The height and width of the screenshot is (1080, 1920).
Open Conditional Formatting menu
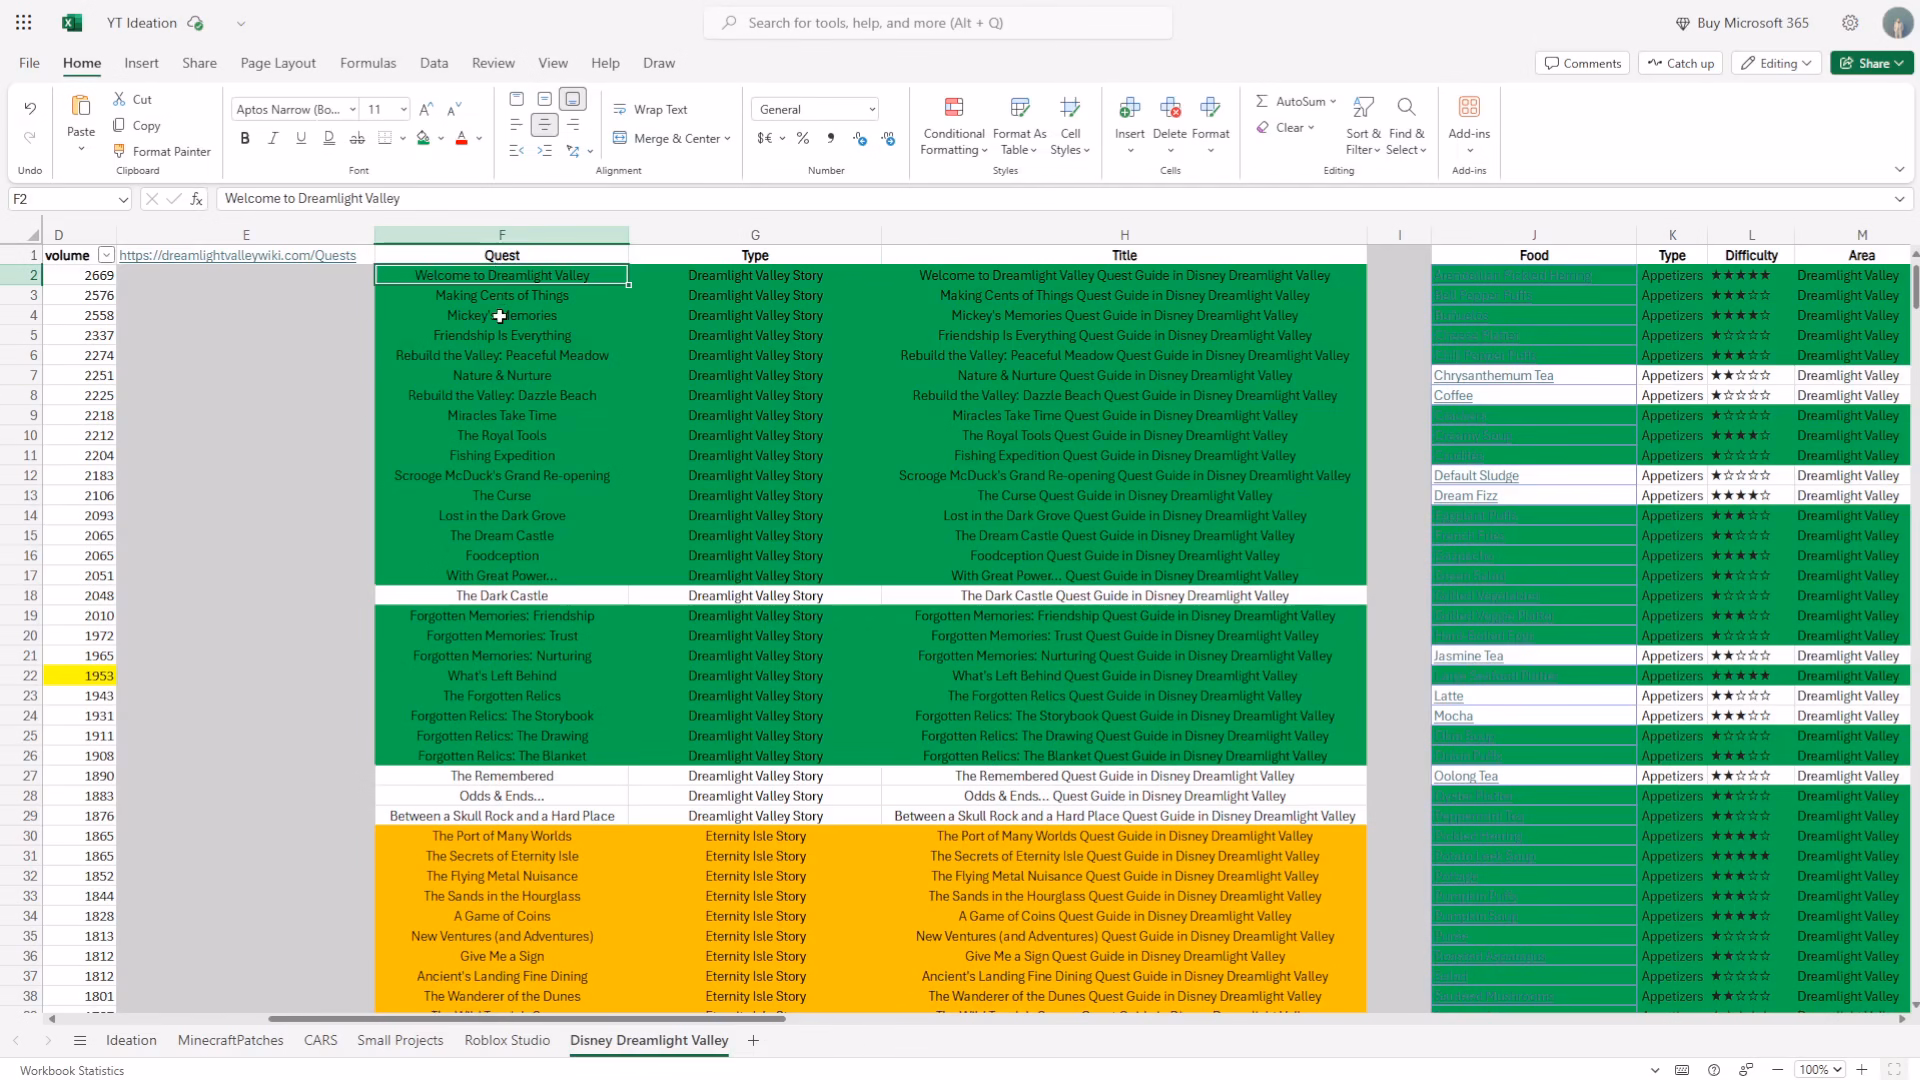pos(953,126)
